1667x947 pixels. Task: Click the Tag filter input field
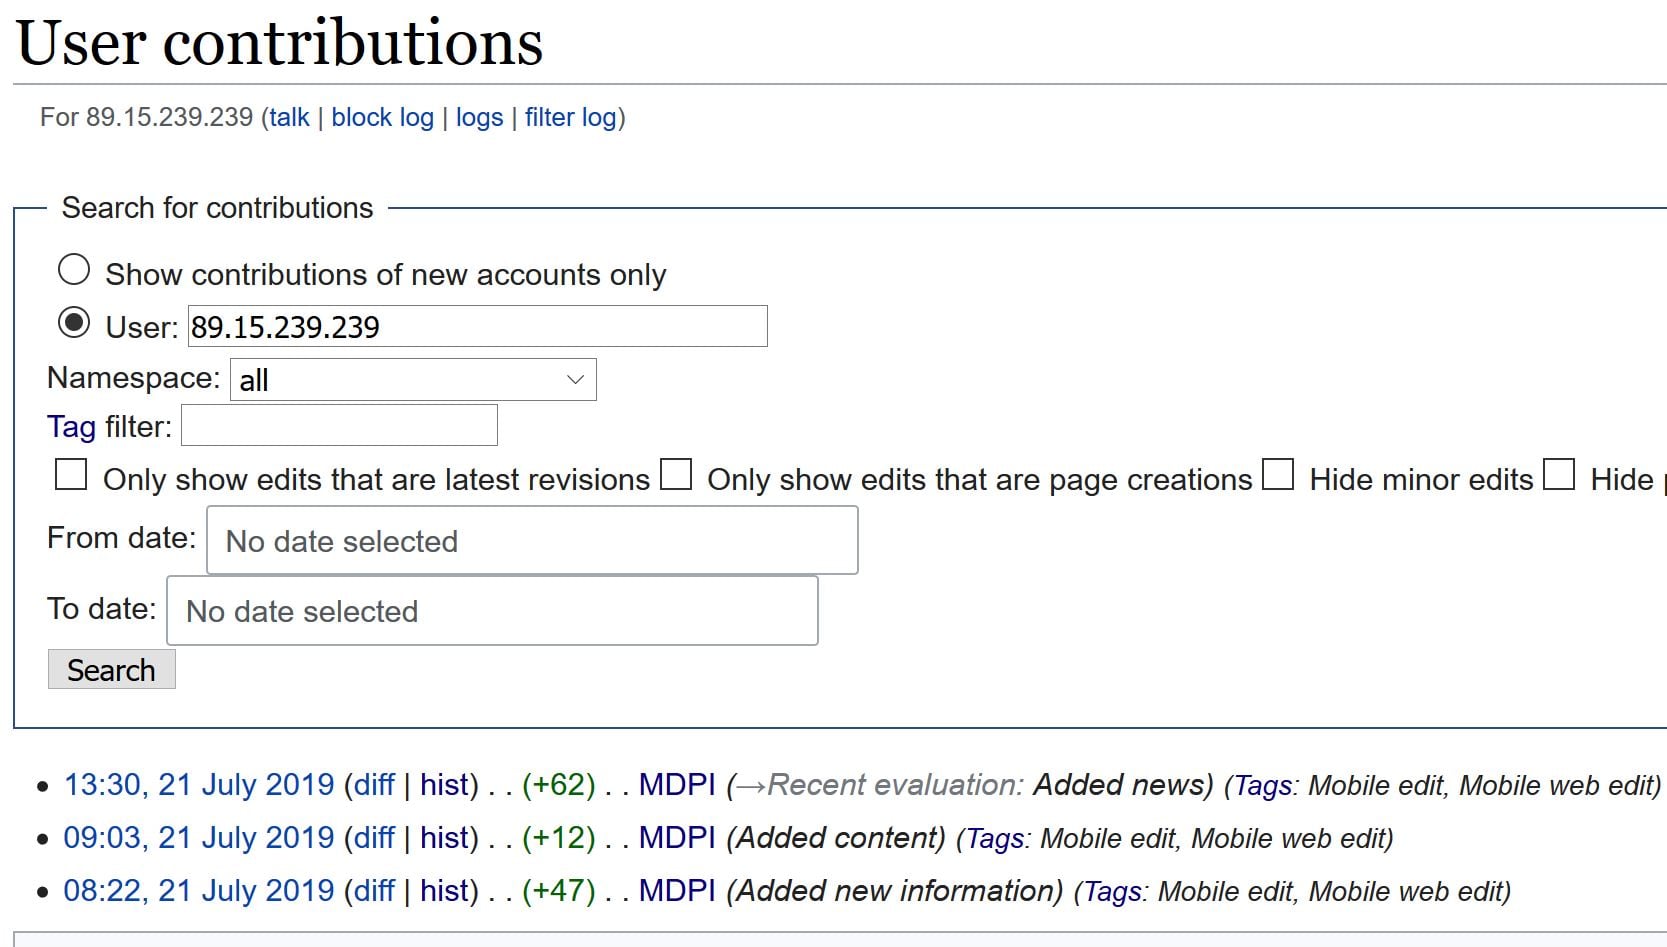point(339,426)
